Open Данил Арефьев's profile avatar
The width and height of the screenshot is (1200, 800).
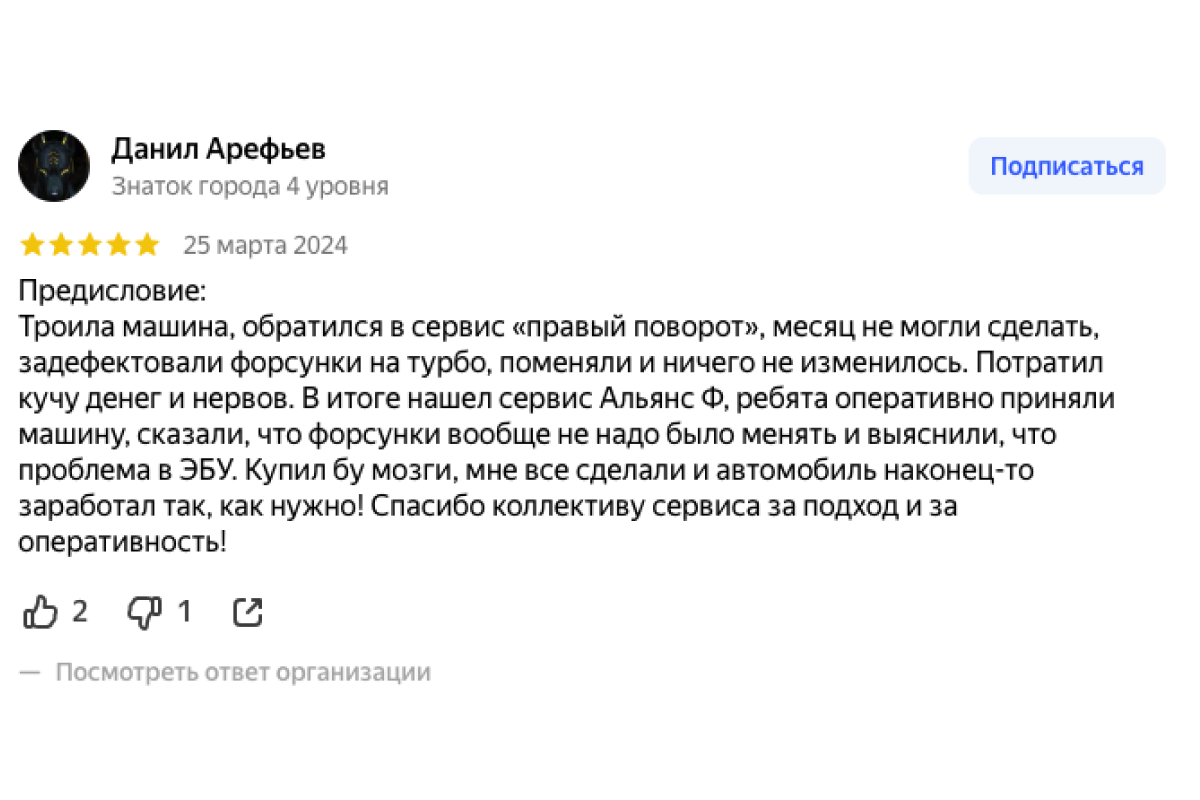pos(54,166)
